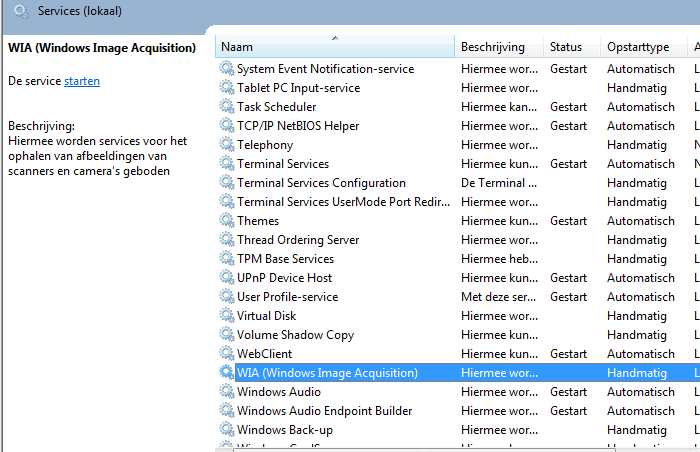Select the WIA service gear icon
700x452 pixels.
click(227, 372)
